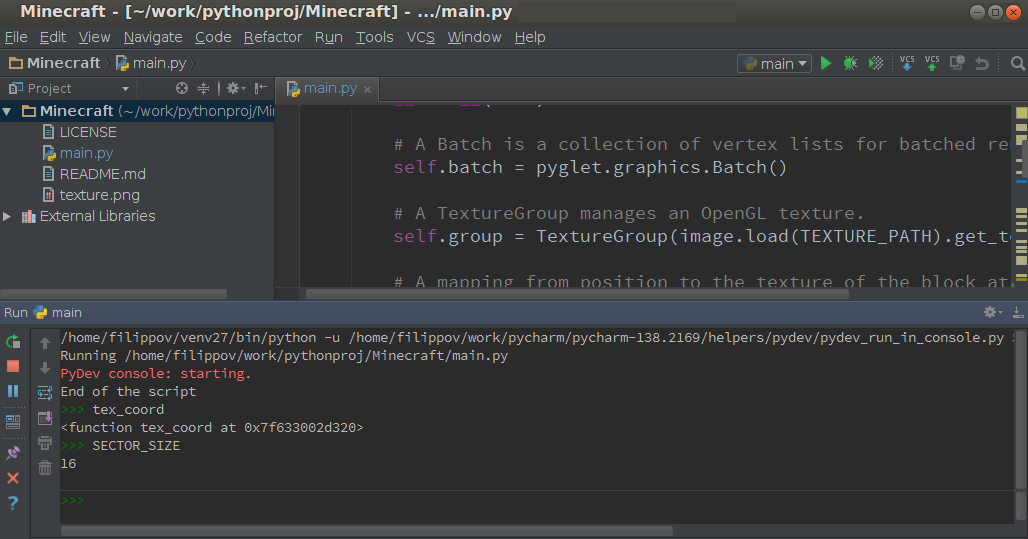Pause console output with the pause icon
This screenshot has width=1028, height=539.
click(x=12, y=391)
